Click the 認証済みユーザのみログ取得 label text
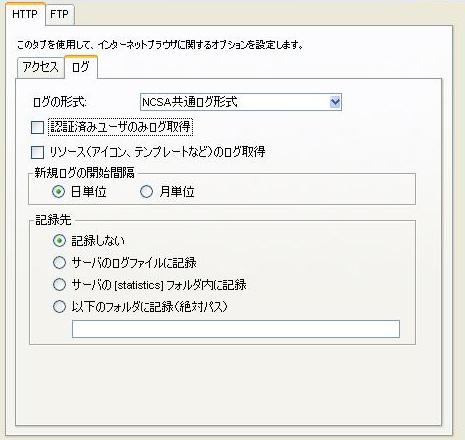The image size is (465, 440). tap(120, 127)
